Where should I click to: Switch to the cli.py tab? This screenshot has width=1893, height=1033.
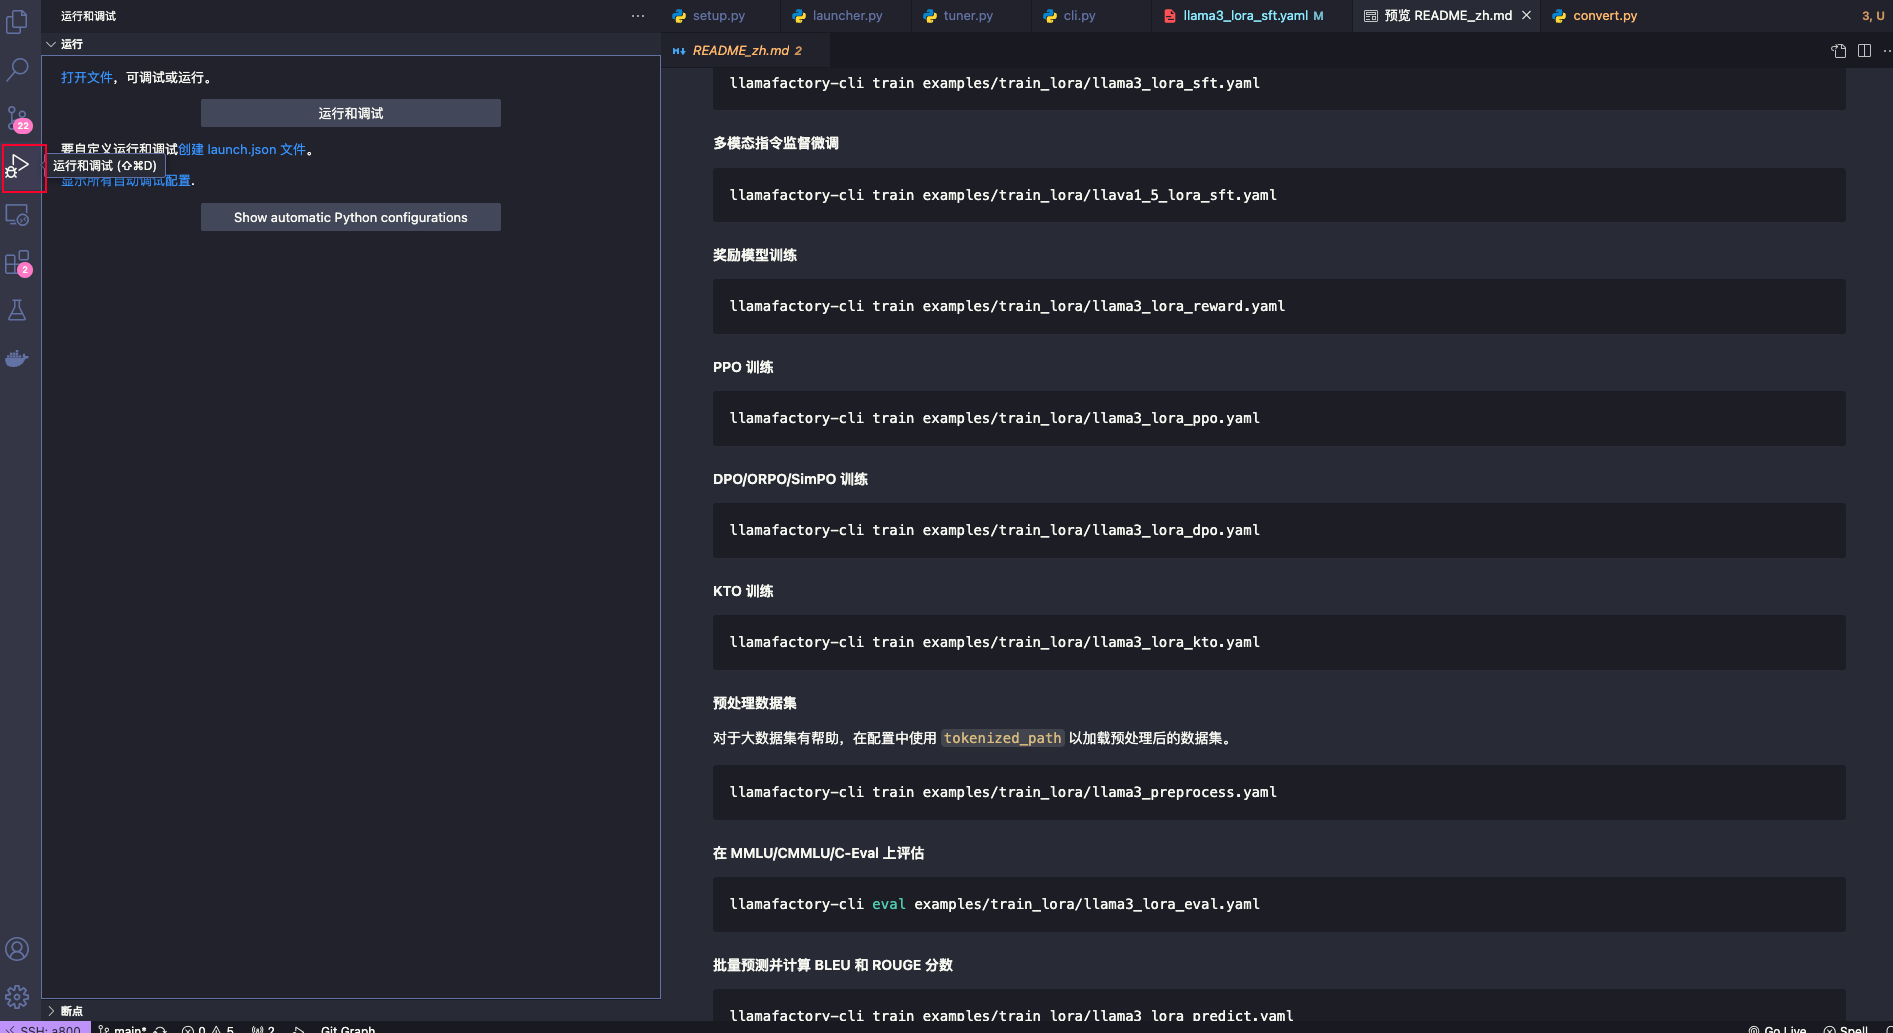pyautogui.click(x=1078, y=15)
